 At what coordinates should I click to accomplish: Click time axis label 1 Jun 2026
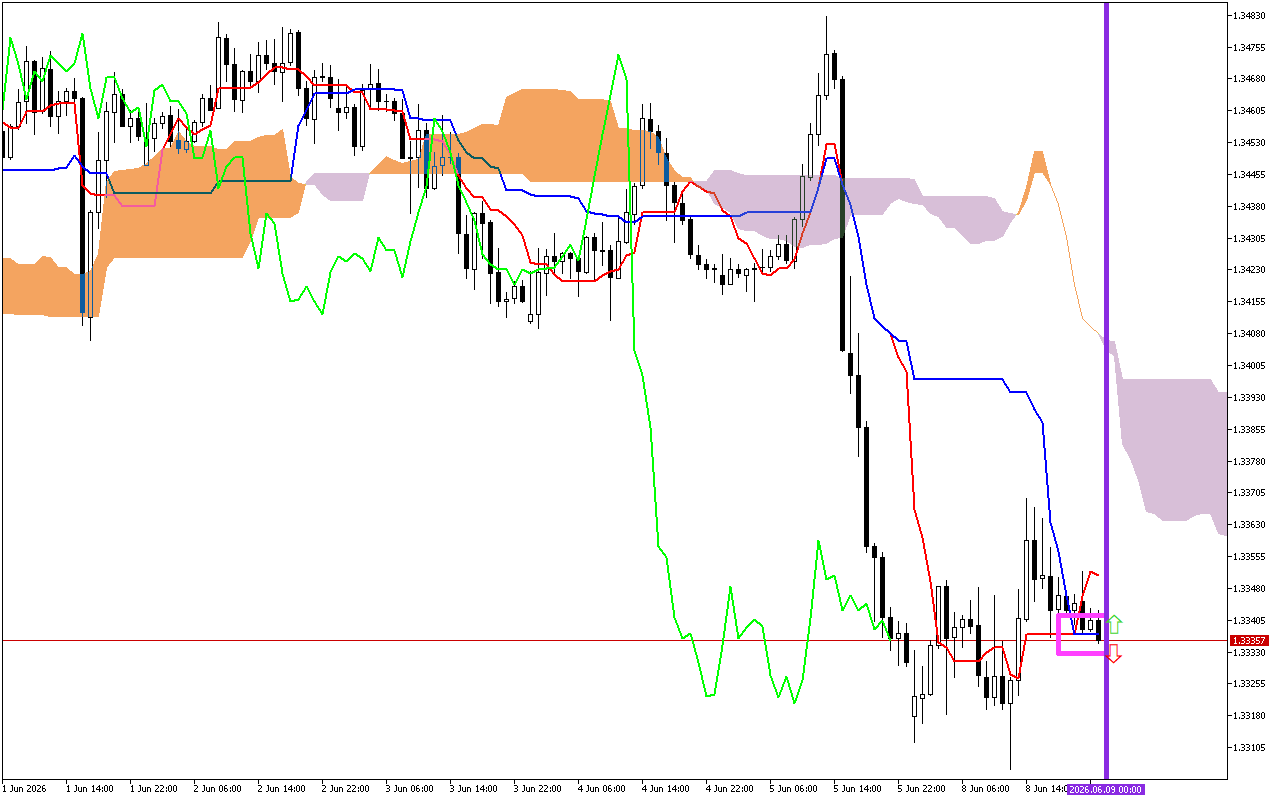coord(25,789)
